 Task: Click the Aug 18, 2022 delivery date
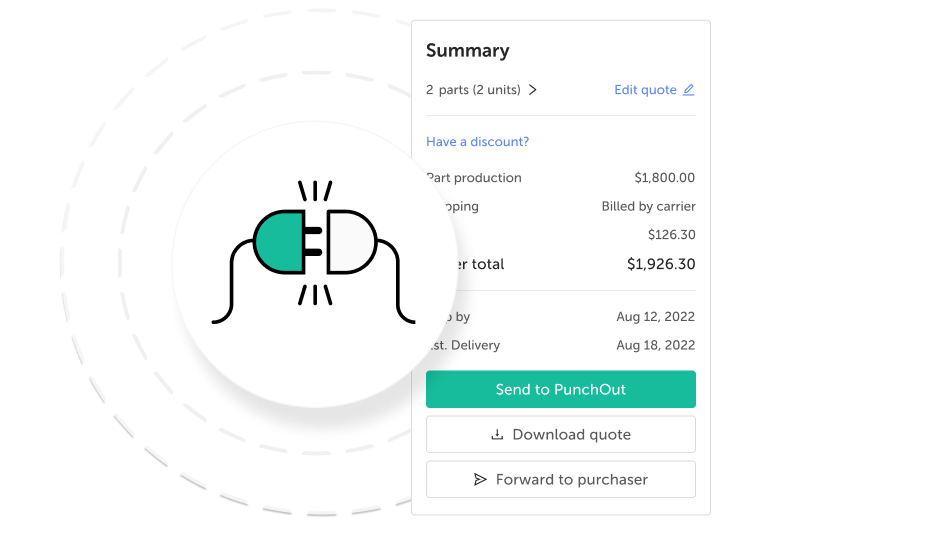(655, 345)
